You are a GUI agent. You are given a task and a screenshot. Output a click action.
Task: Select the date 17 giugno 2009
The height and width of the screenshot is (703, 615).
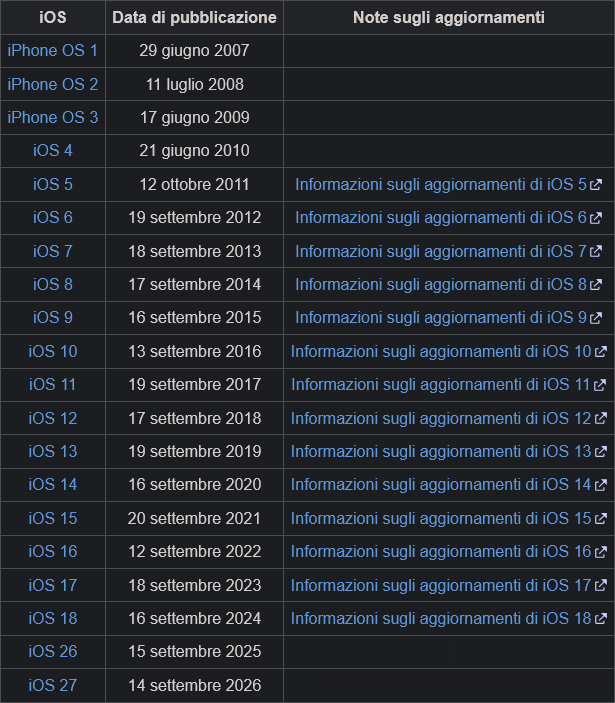[195, 117]
